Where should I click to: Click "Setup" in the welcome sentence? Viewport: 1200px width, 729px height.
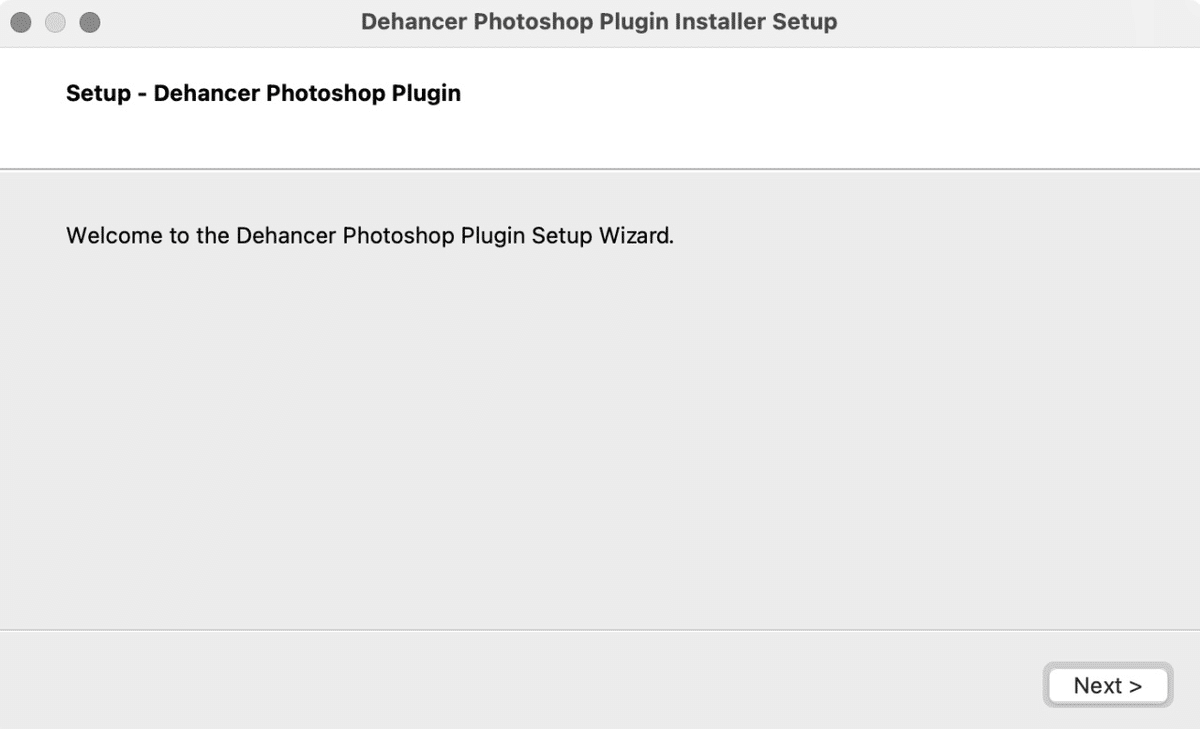(561, 237)
